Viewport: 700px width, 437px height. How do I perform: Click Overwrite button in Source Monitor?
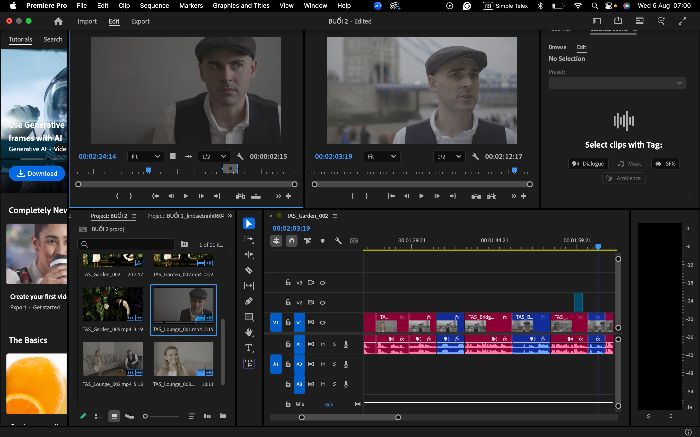[x=256, y=196]
